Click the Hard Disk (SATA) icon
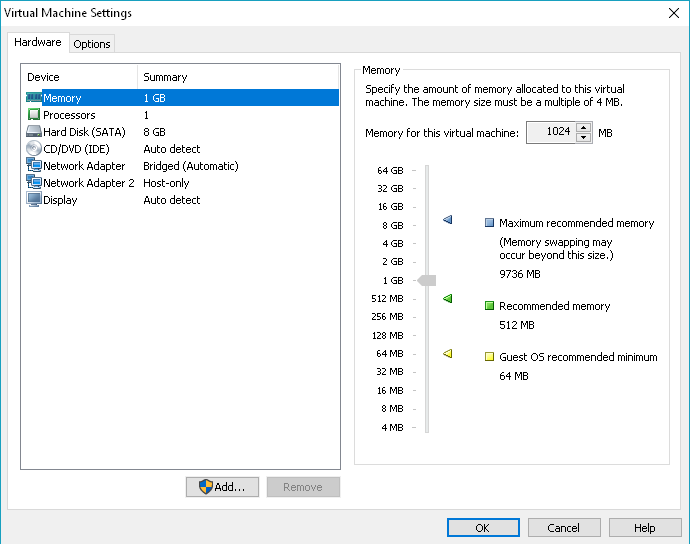This screenshot has height=544, width=690. click(x=34, y=132)
